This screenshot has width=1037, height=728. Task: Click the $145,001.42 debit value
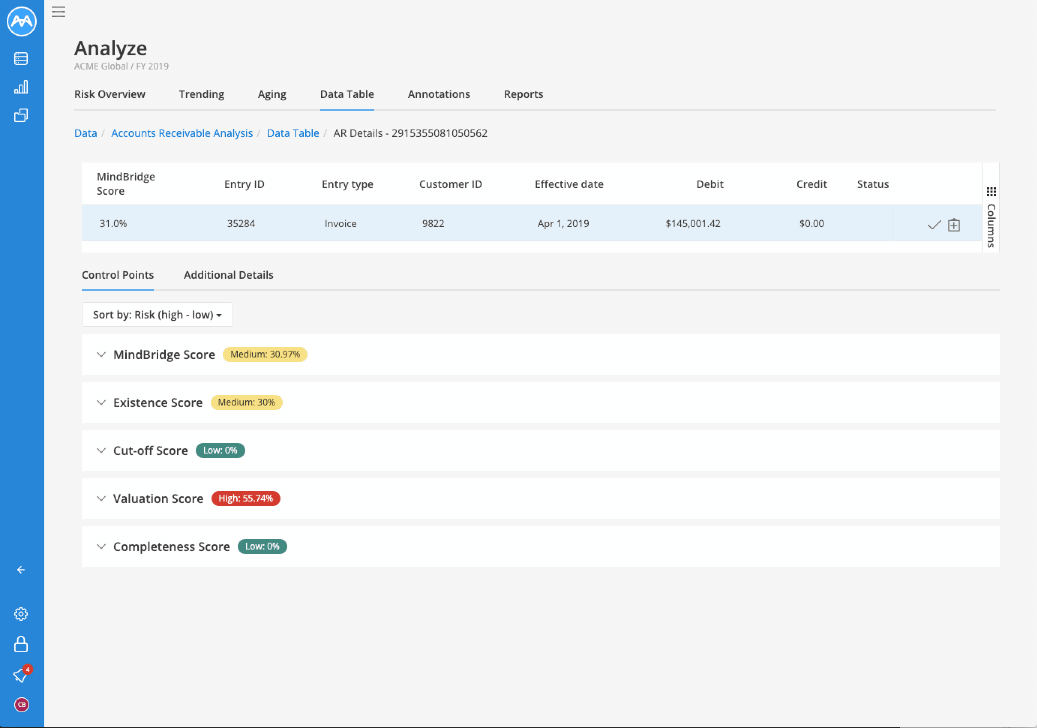coord(693,223)
